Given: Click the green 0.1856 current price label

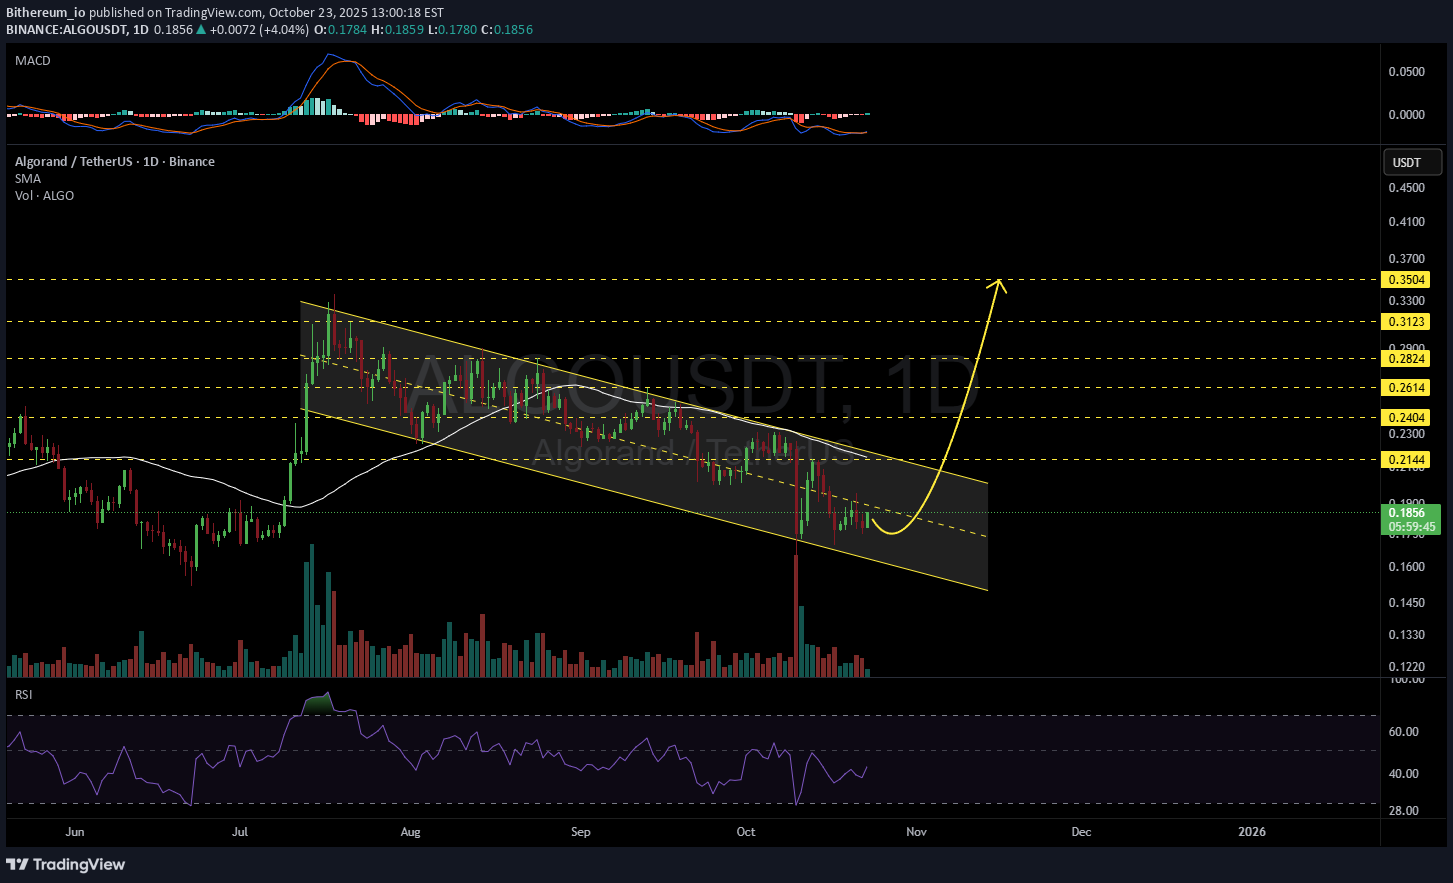Looking at the screenshot, I should click(x=1410, y=514).
